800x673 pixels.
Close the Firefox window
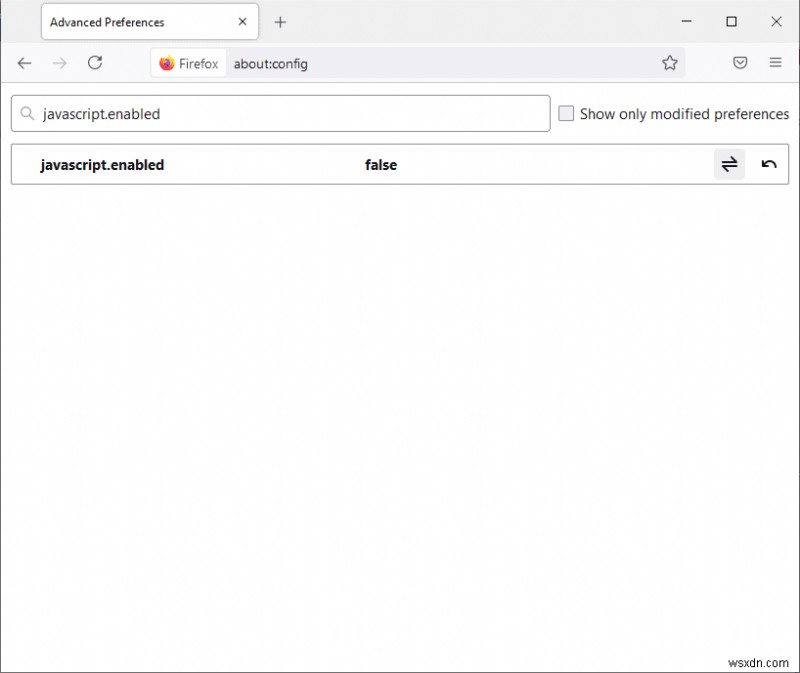pos(776,21)
